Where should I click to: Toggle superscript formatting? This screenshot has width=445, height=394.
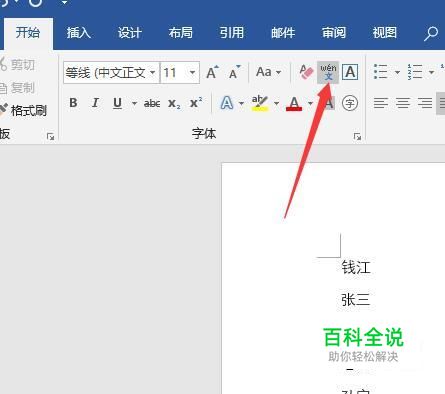tap(196, 103)
